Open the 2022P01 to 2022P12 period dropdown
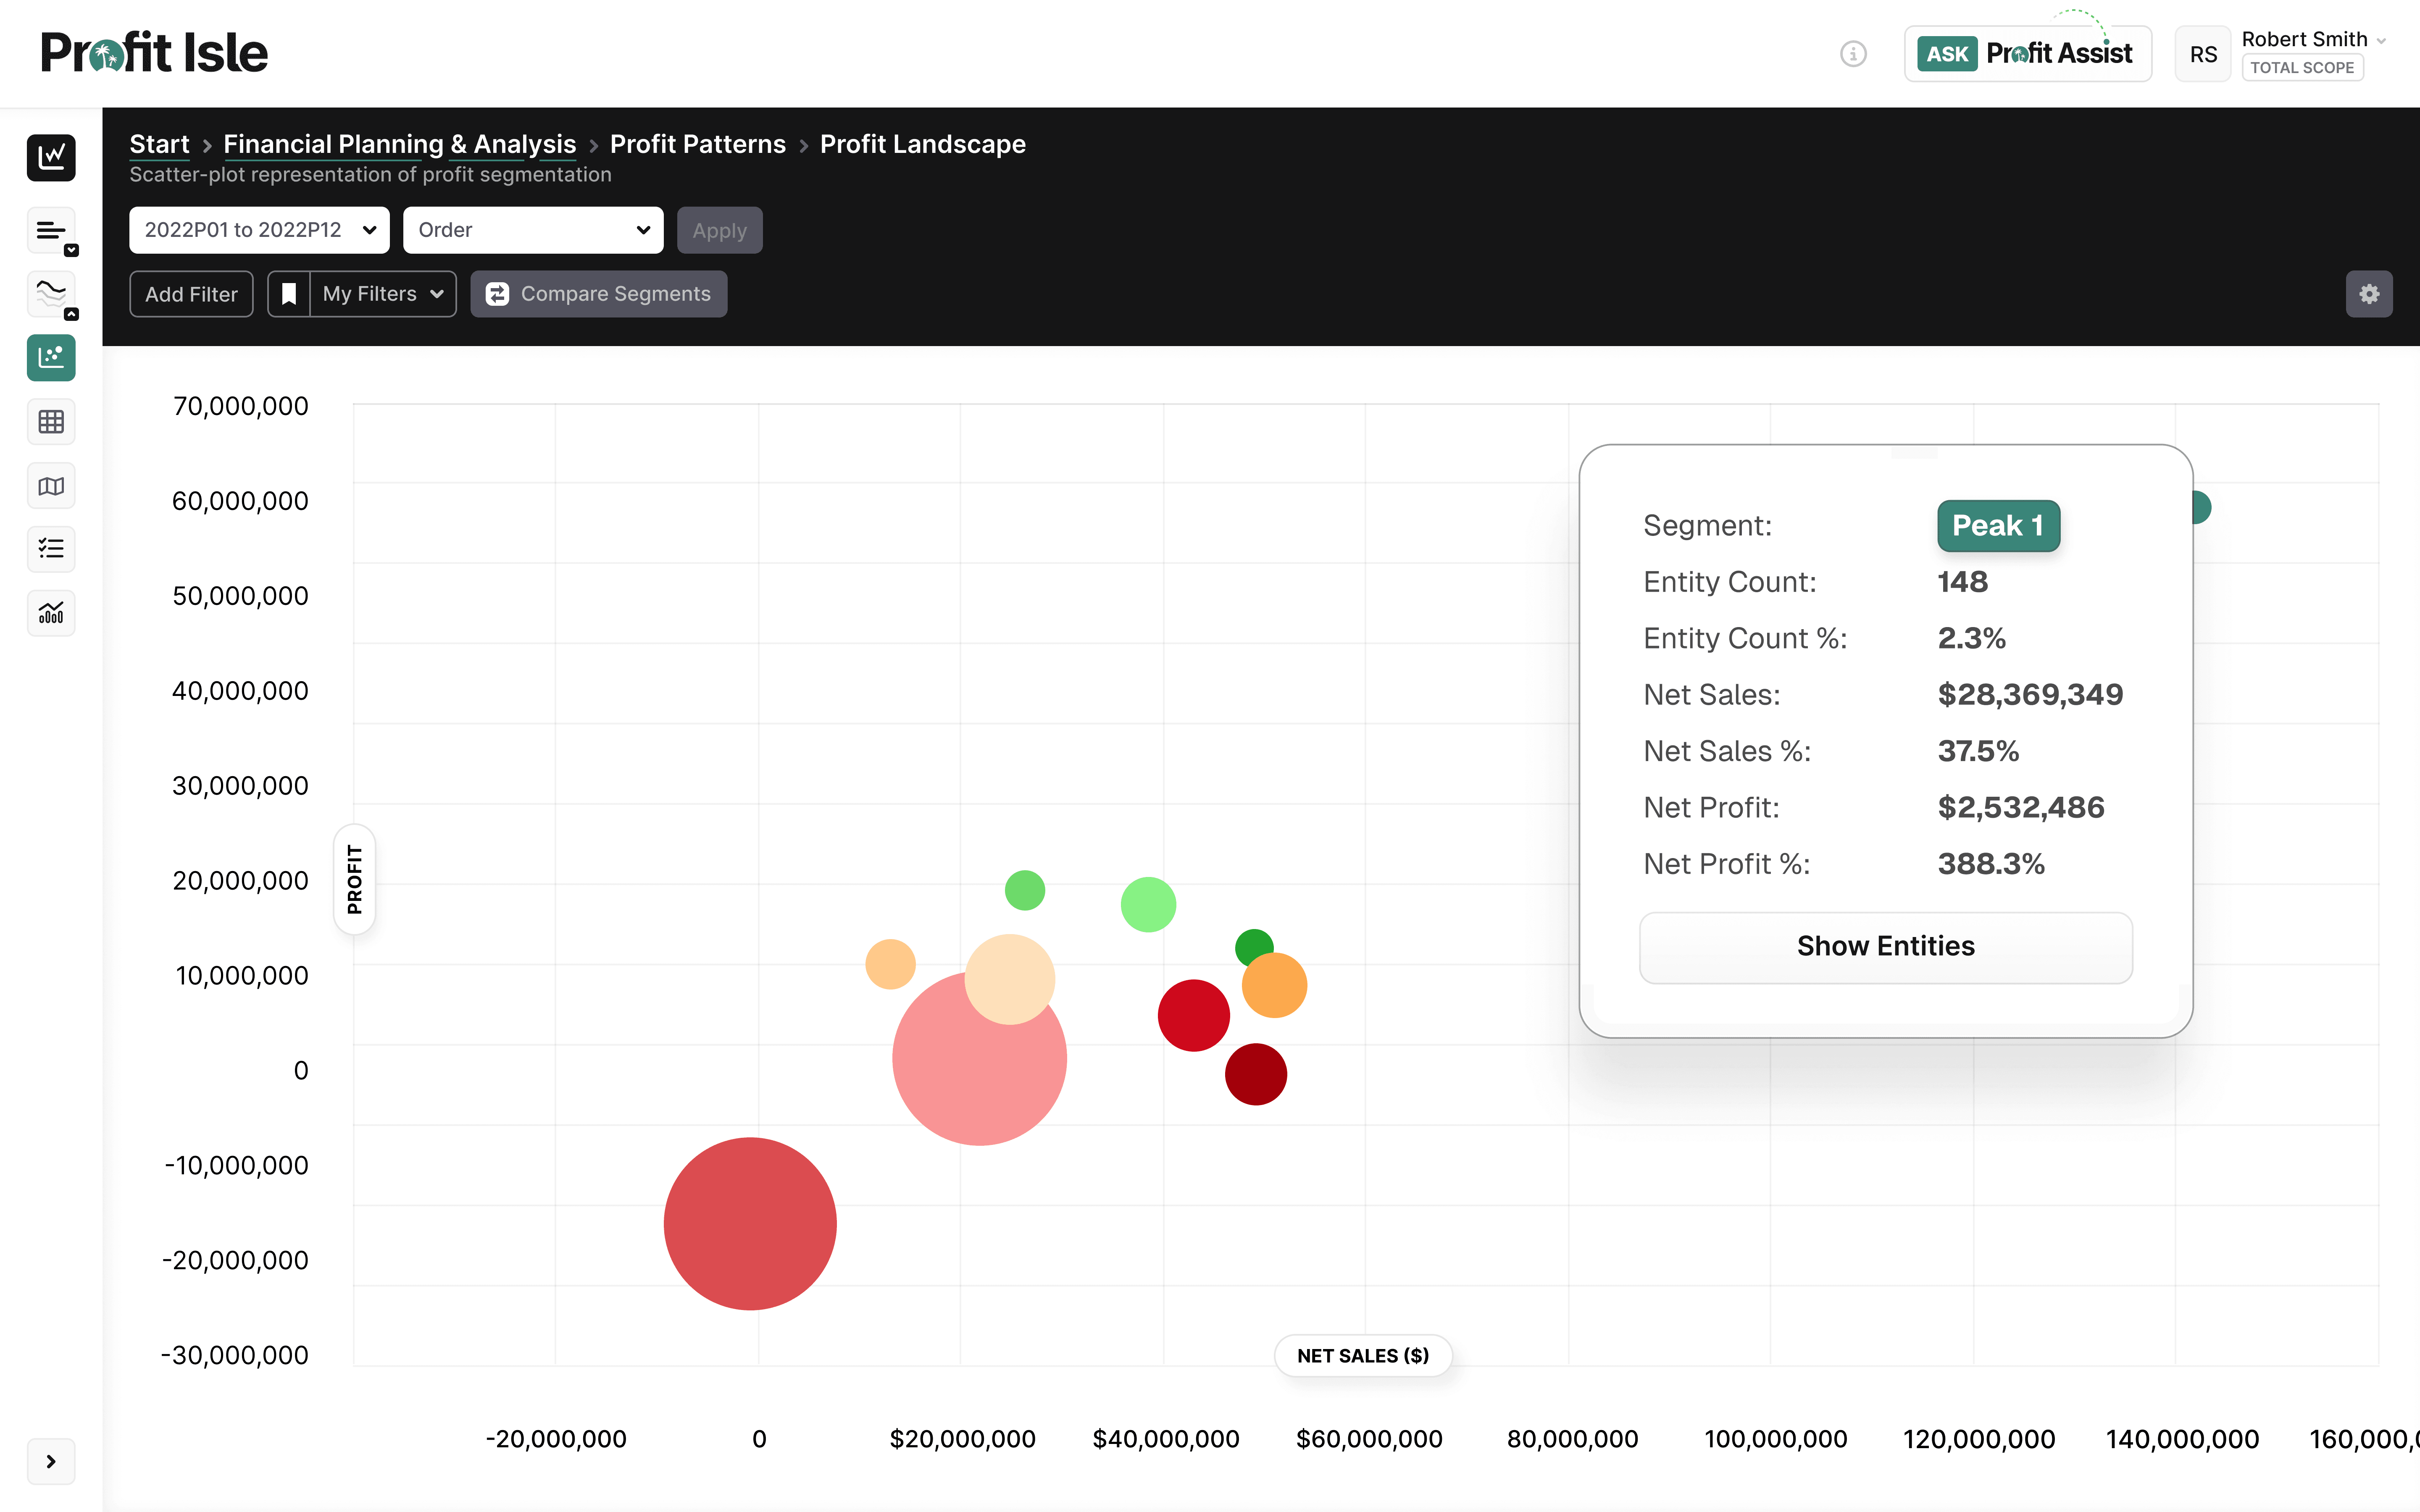Screen dimensions: 2420x1512 (259, 230)
